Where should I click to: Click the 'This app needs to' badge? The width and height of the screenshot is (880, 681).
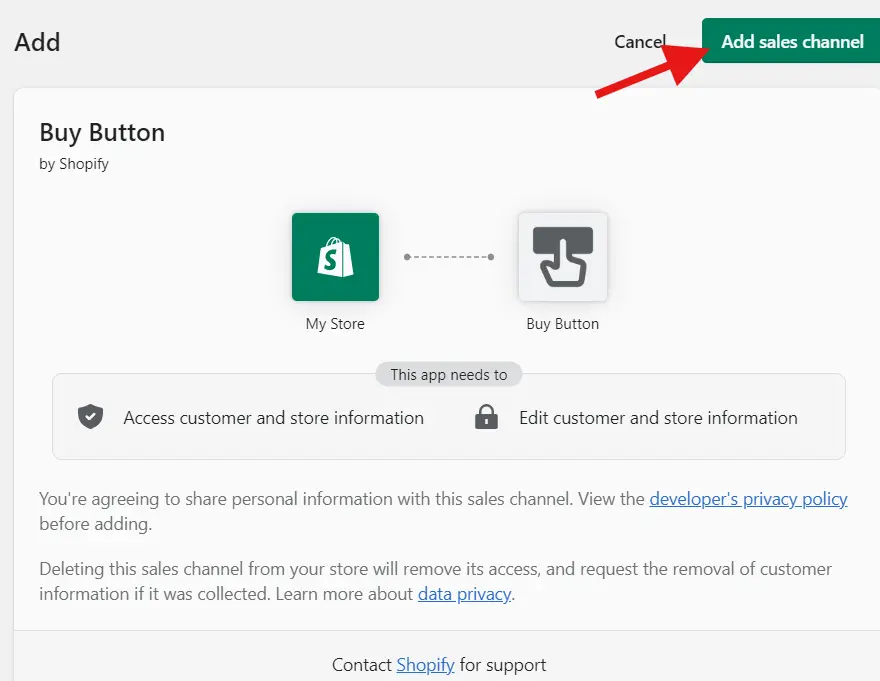pos(449,374)
